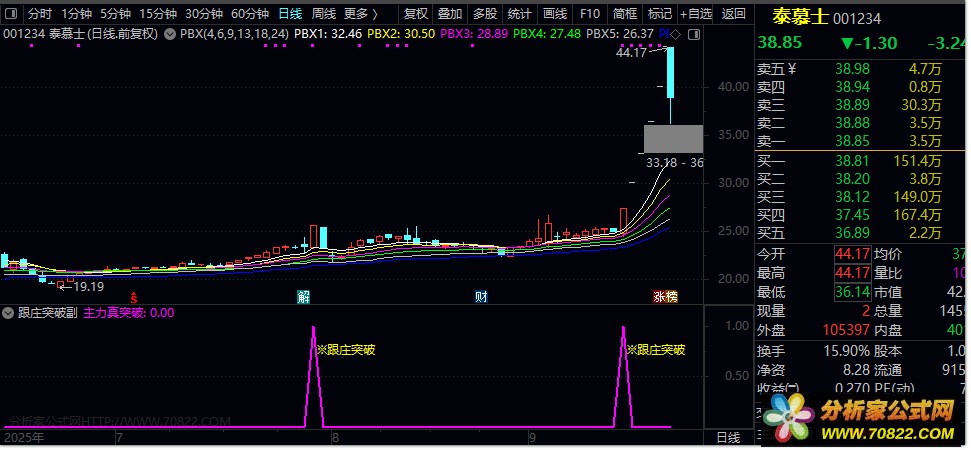
Task: Select the 买一 price 38.81
Action: (x=852, y=162)
